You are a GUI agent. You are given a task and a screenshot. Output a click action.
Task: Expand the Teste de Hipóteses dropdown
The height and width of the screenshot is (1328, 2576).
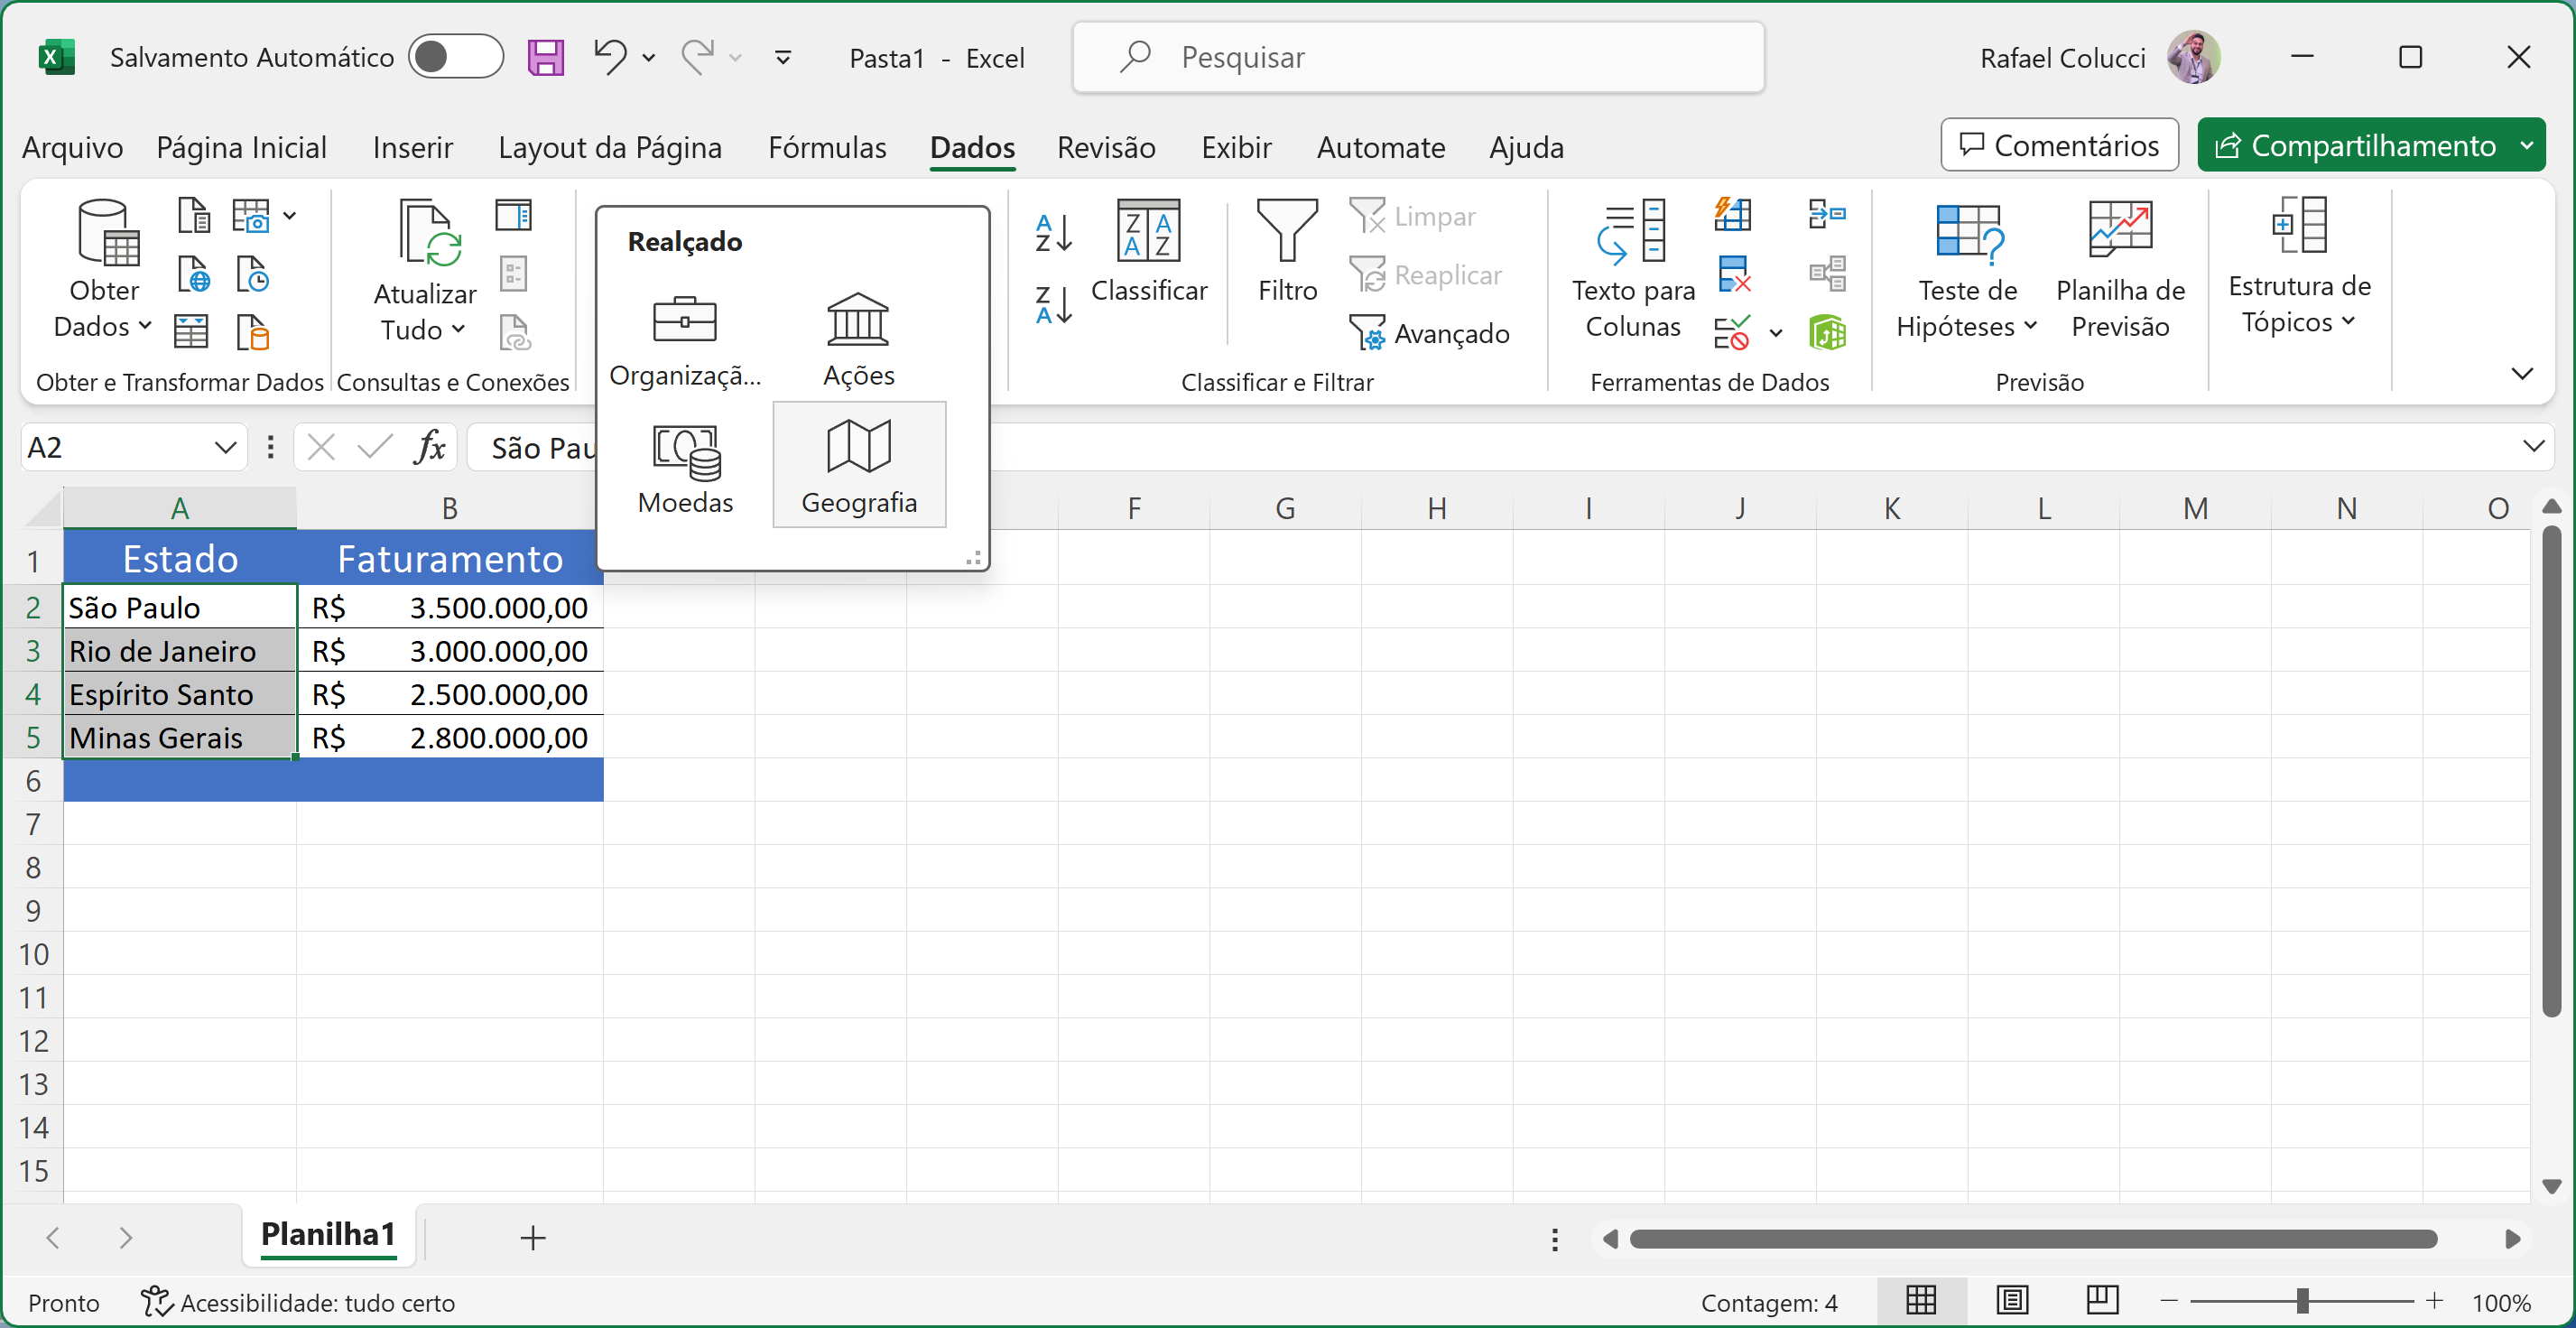[2030, 326]
